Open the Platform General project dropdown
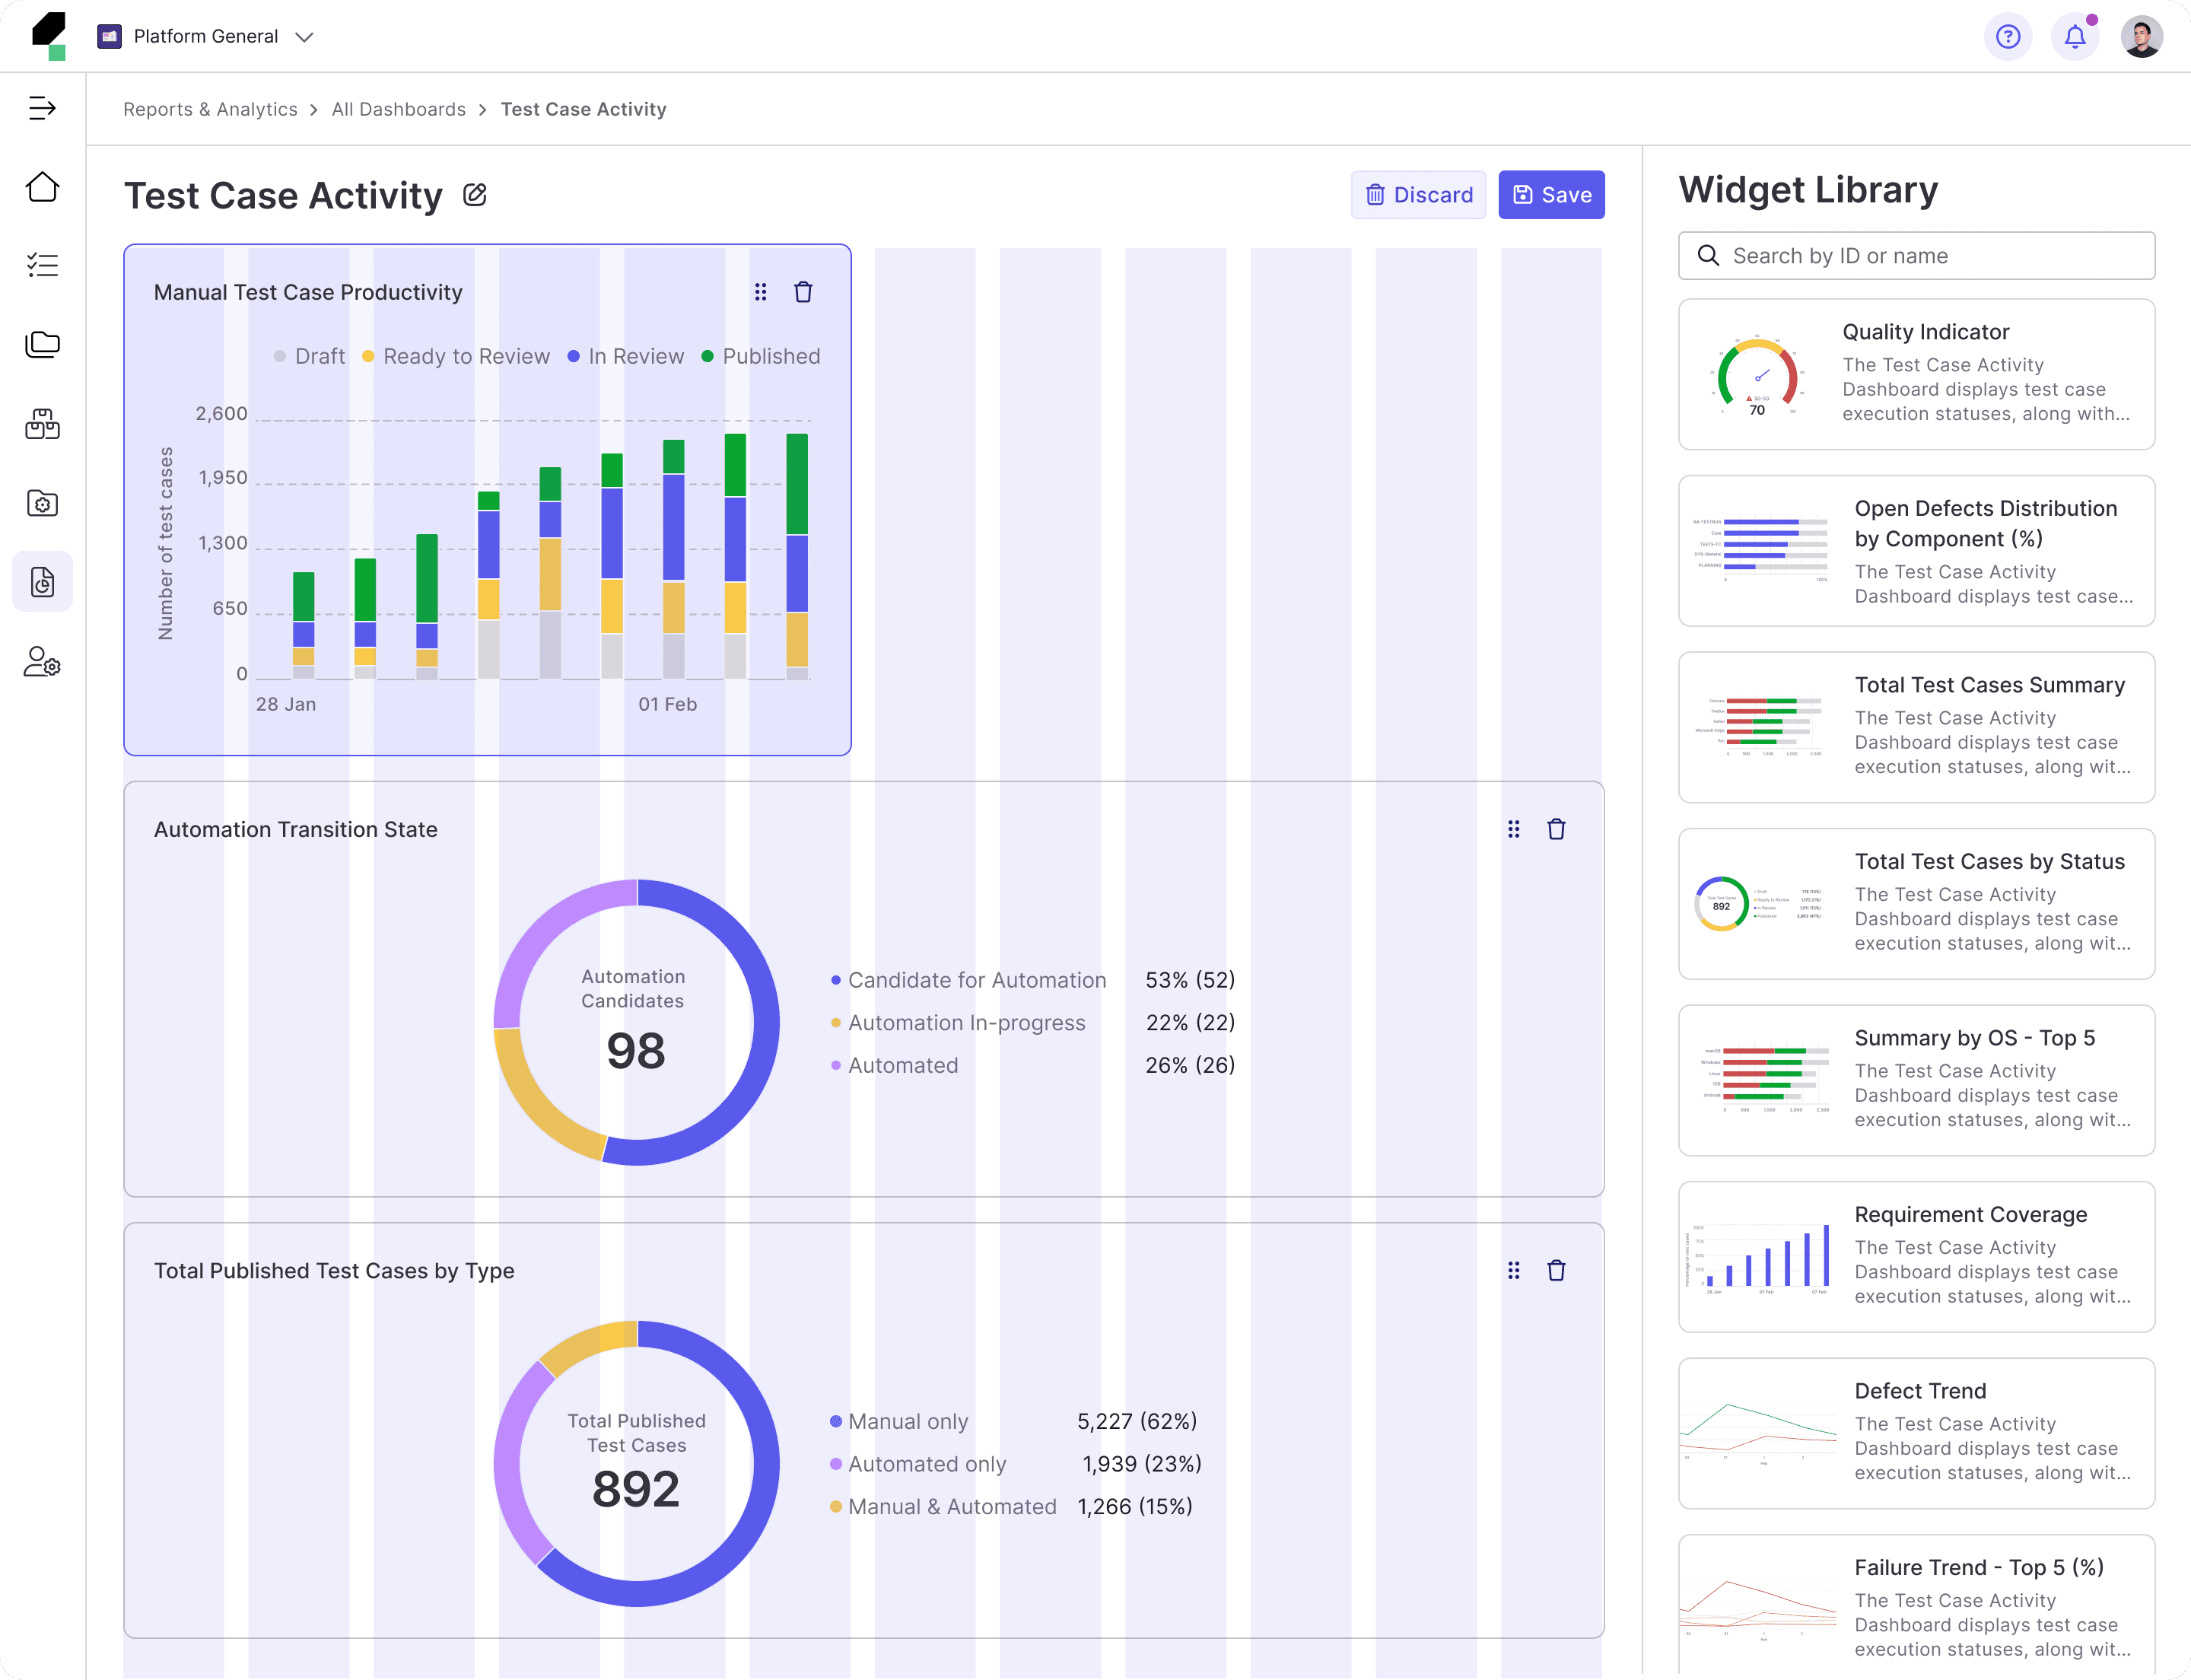 pyautogui.click(x=206, y=37)
